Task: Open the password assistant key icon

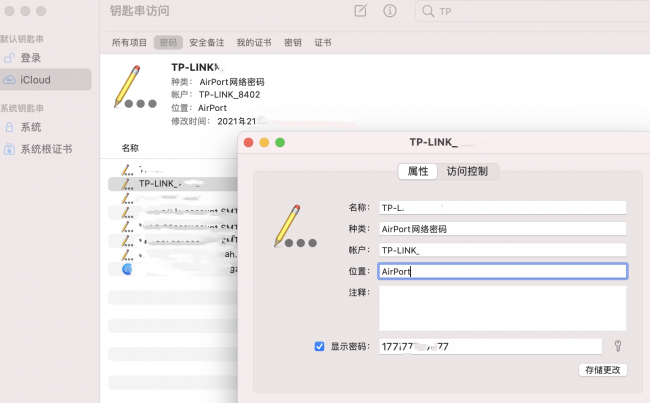Action: coord(618,346)
